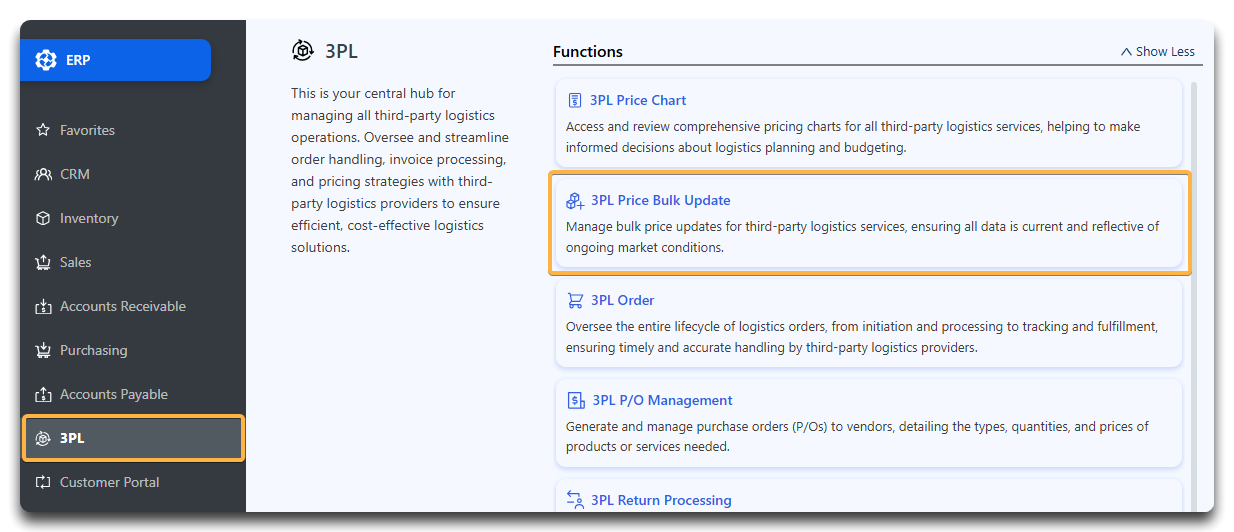Click the Inventory box icon

[x=43, y=218]
